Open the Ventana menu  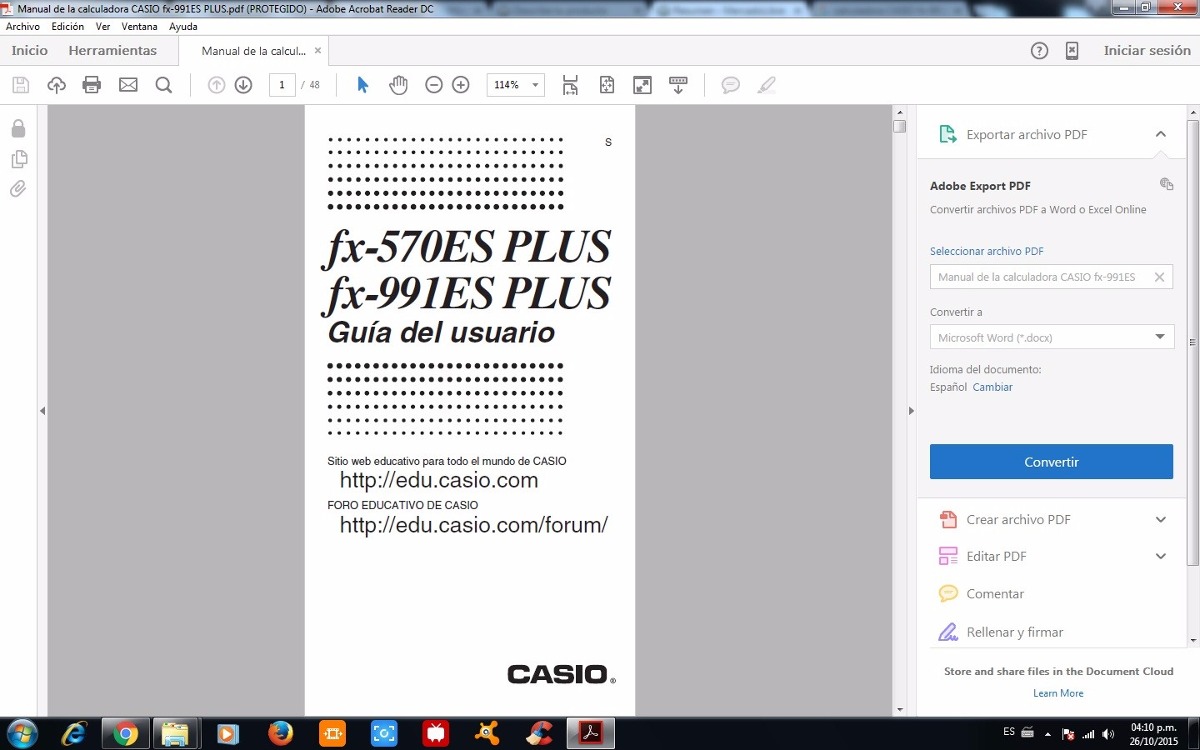coord(140,27)
